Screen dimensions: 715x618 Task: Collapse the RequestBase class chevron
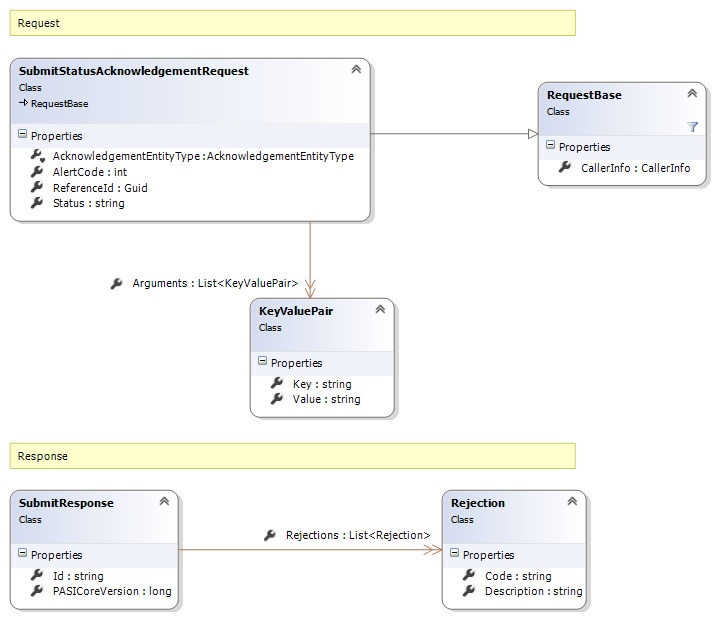(x=692, y=94)
